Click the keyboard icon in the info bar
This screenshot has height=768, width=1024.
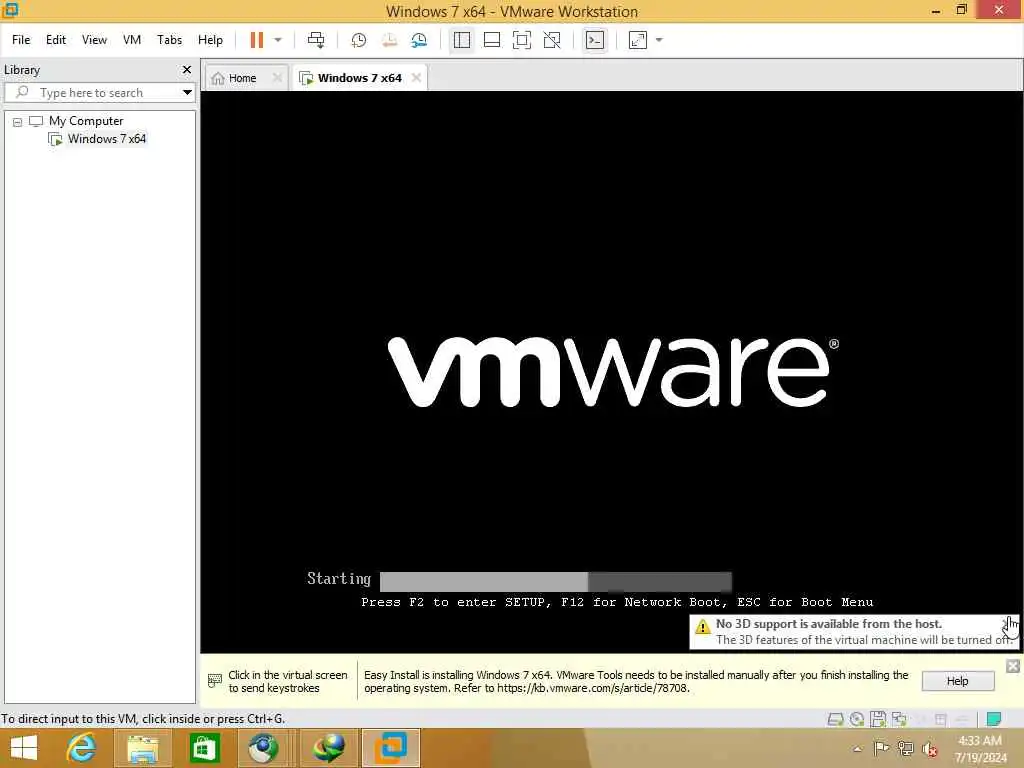215,681
